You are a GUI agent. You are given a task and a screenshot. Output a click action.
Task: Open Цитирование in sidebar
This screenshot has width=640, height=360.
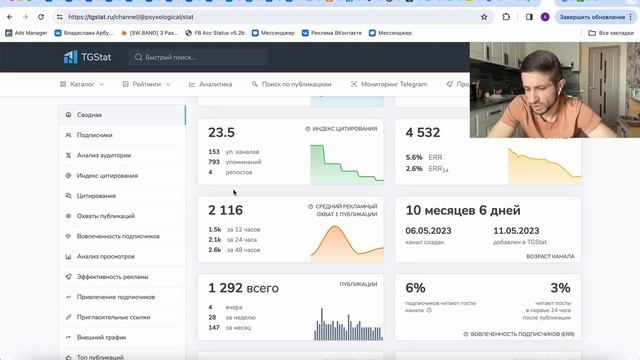122,196
